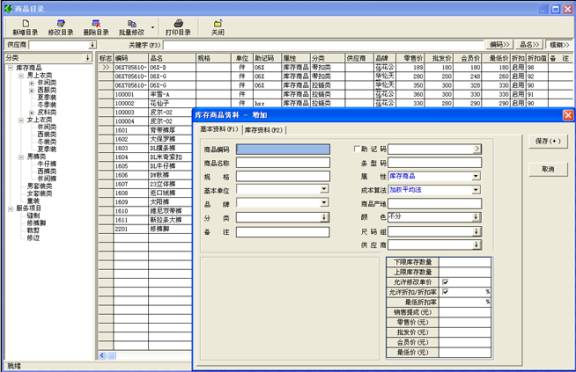The image size is (576, 372).
Task: Open the 属性 dropdown showing 库存商品
Action: pos(476,176)
